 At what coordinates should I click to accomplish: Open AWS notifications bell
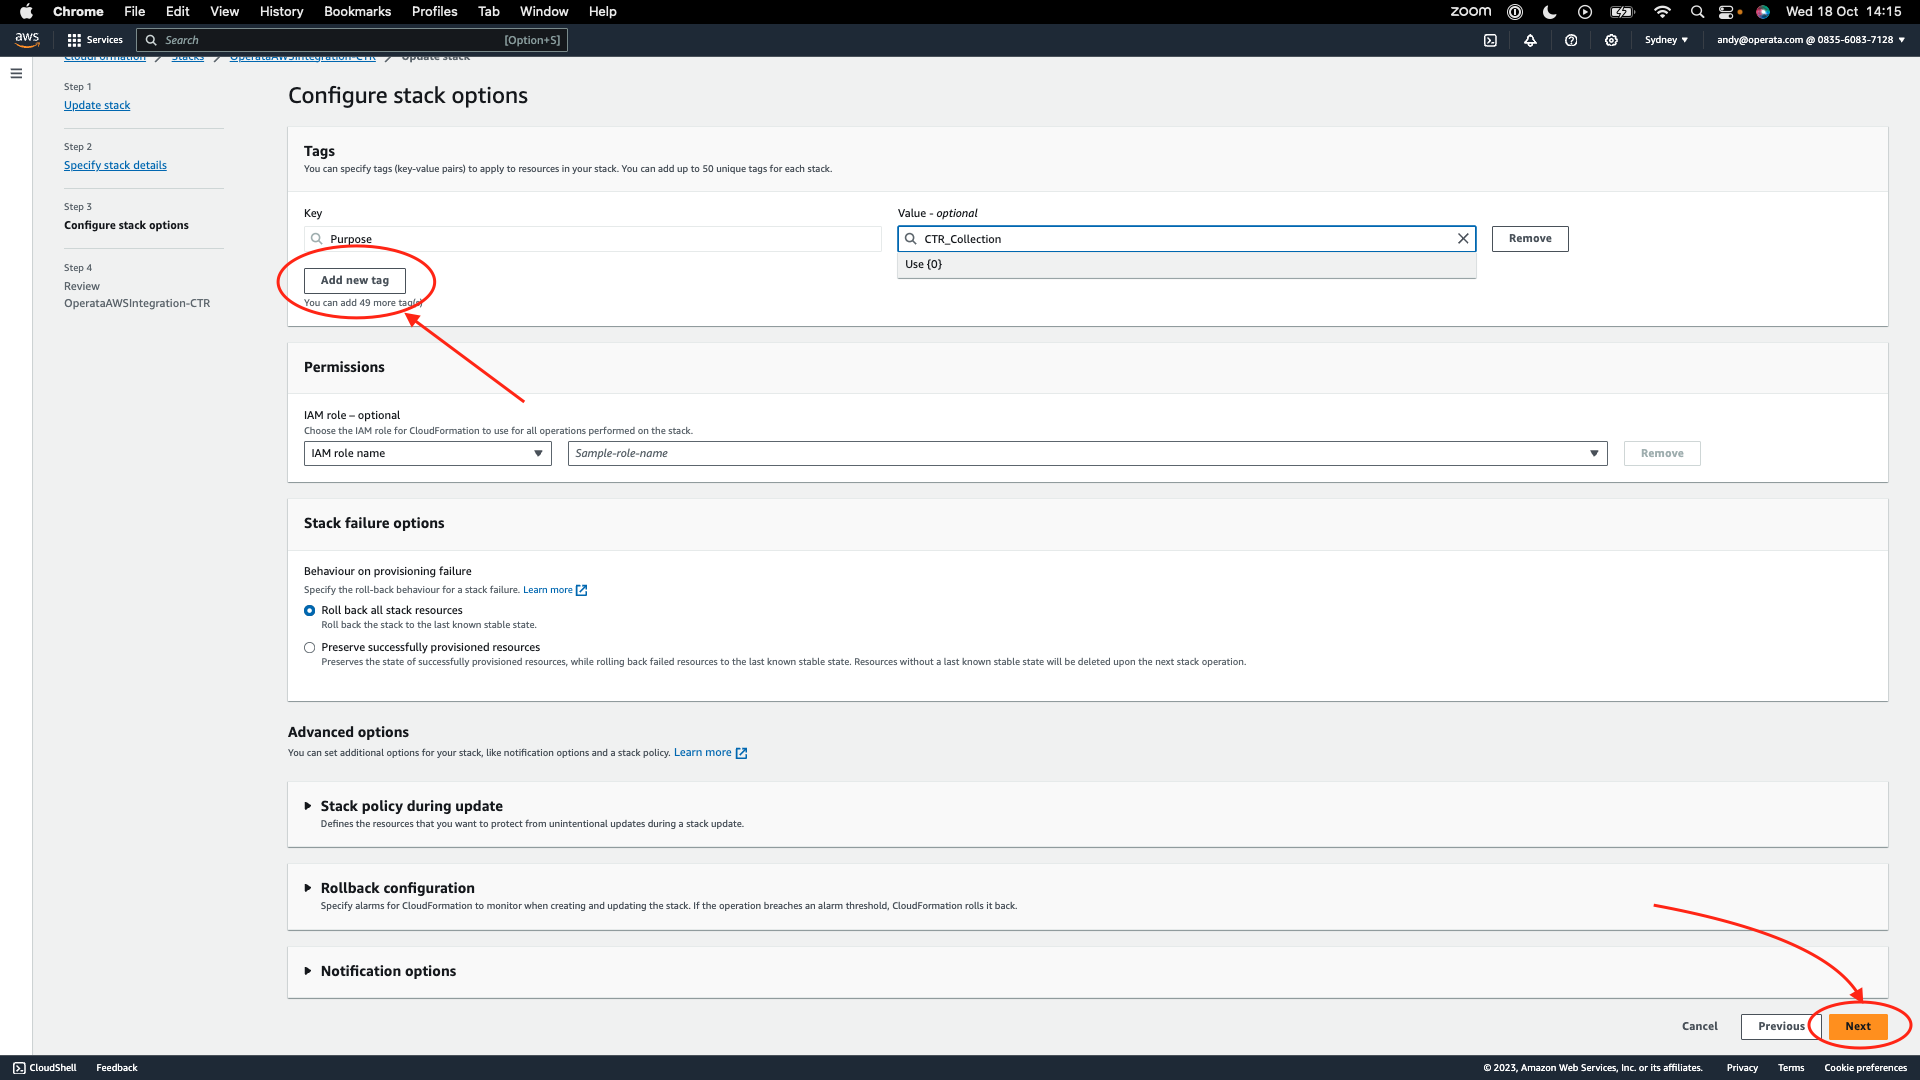click(1530, 40)
